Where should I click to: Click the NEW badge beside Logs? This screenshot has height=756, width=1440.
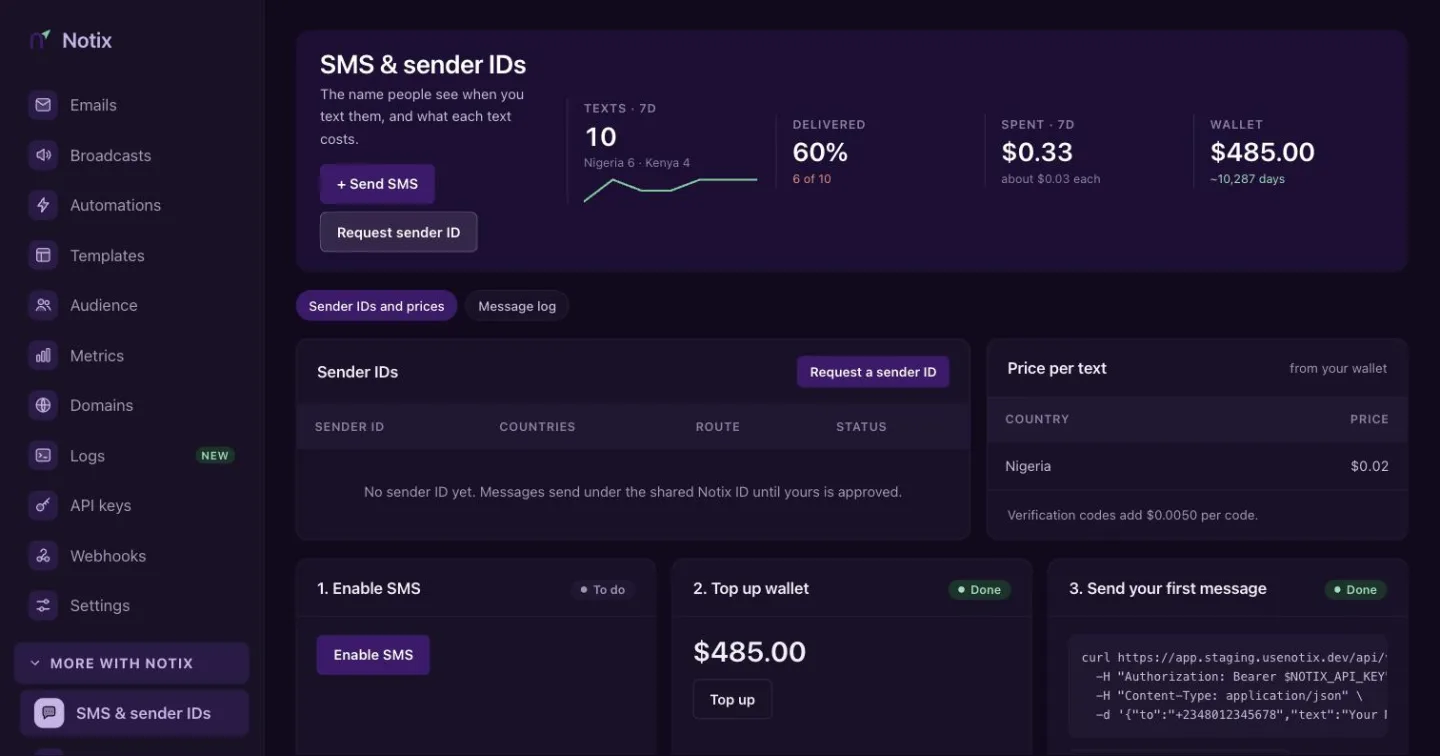tap(215, 455)
